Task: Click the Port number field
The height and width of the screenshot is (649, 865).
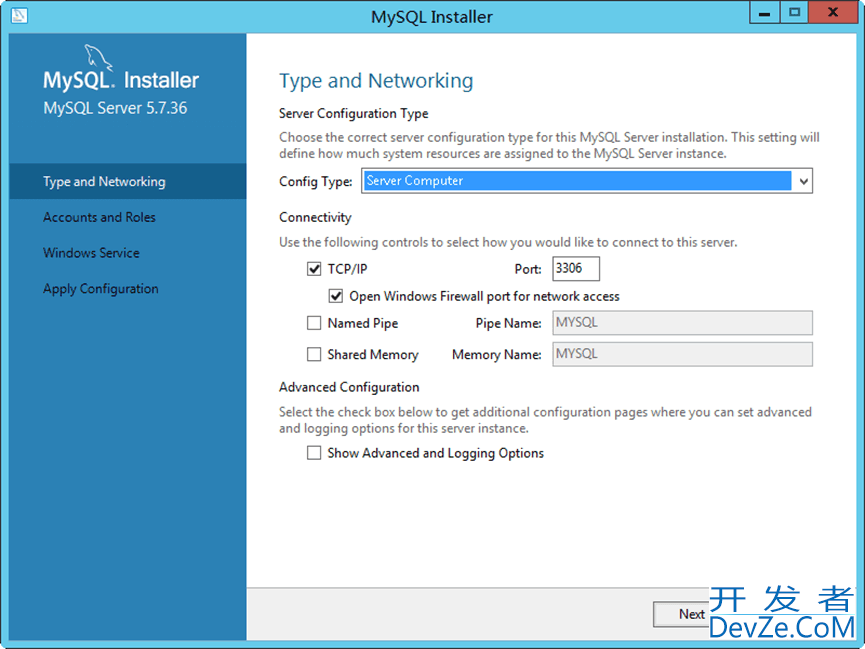Action: pos(576,269)
